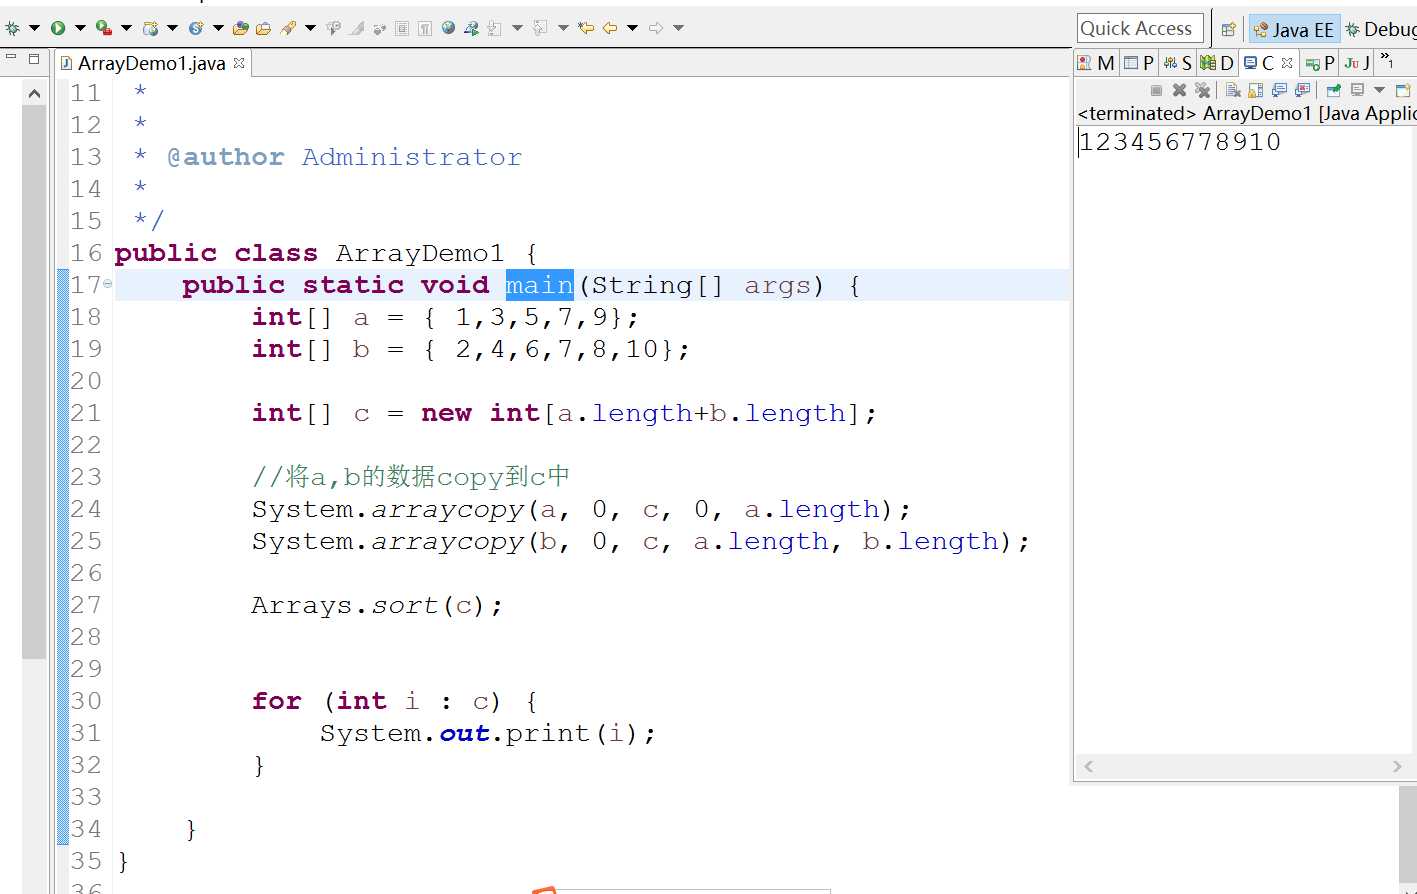This screenshot has height=894, width=1417.
Task: Maximize the editor area with the square icon
Action: (34, 59)
